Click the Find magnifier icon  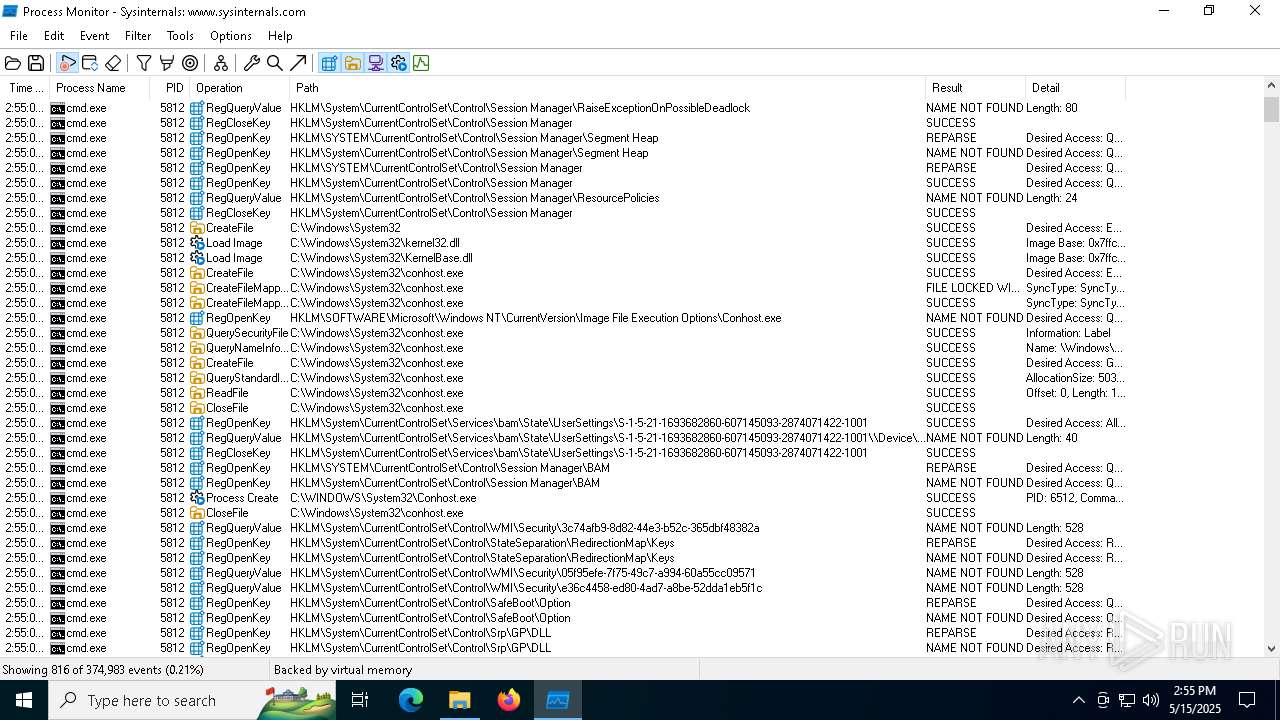pos(275,63)
